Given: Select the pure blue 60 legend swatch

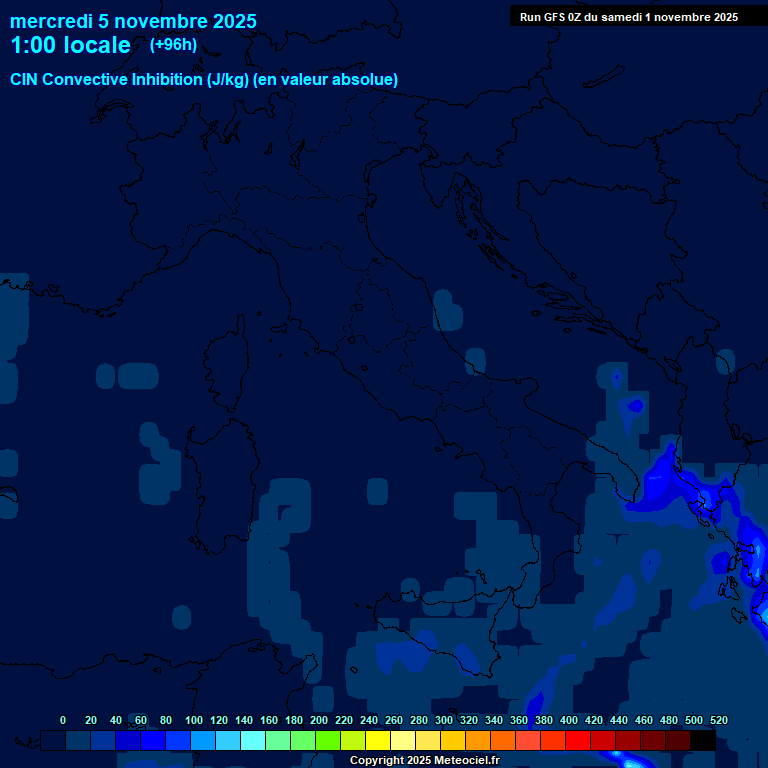Looking at the screenshot, I should (x=153, y=740).
